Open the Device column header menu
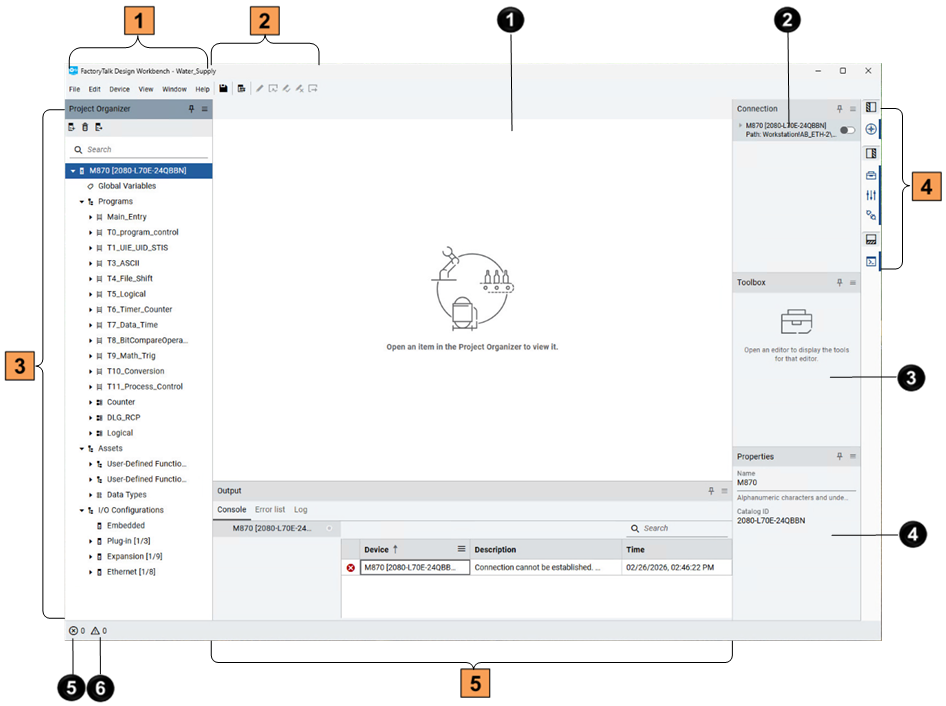The image size is (946, 706). tap(462, 549)
